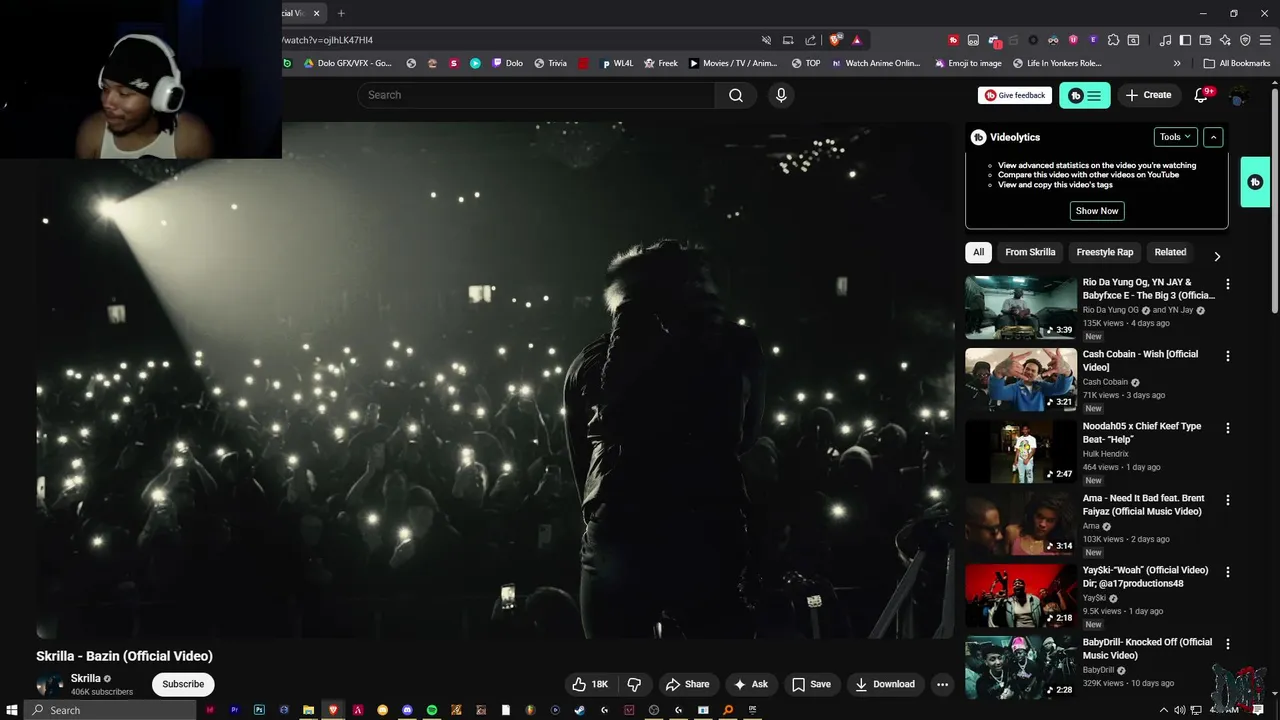Subscribe to Skrilla channel

click(x=183, y=684)
